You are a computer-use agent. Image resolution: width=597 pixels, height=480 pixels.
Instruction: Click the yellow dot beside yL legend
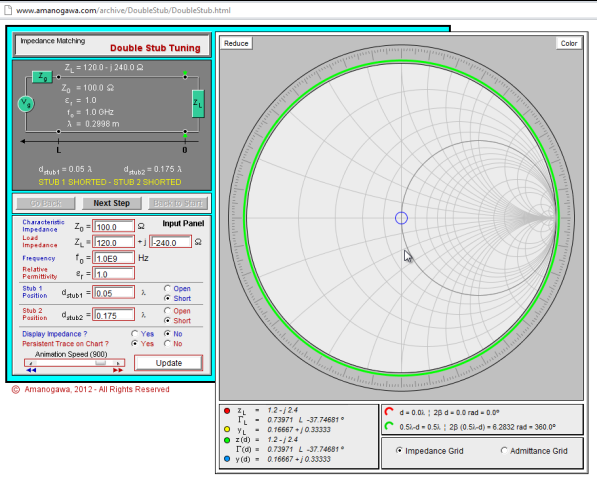tap(227, 429)
